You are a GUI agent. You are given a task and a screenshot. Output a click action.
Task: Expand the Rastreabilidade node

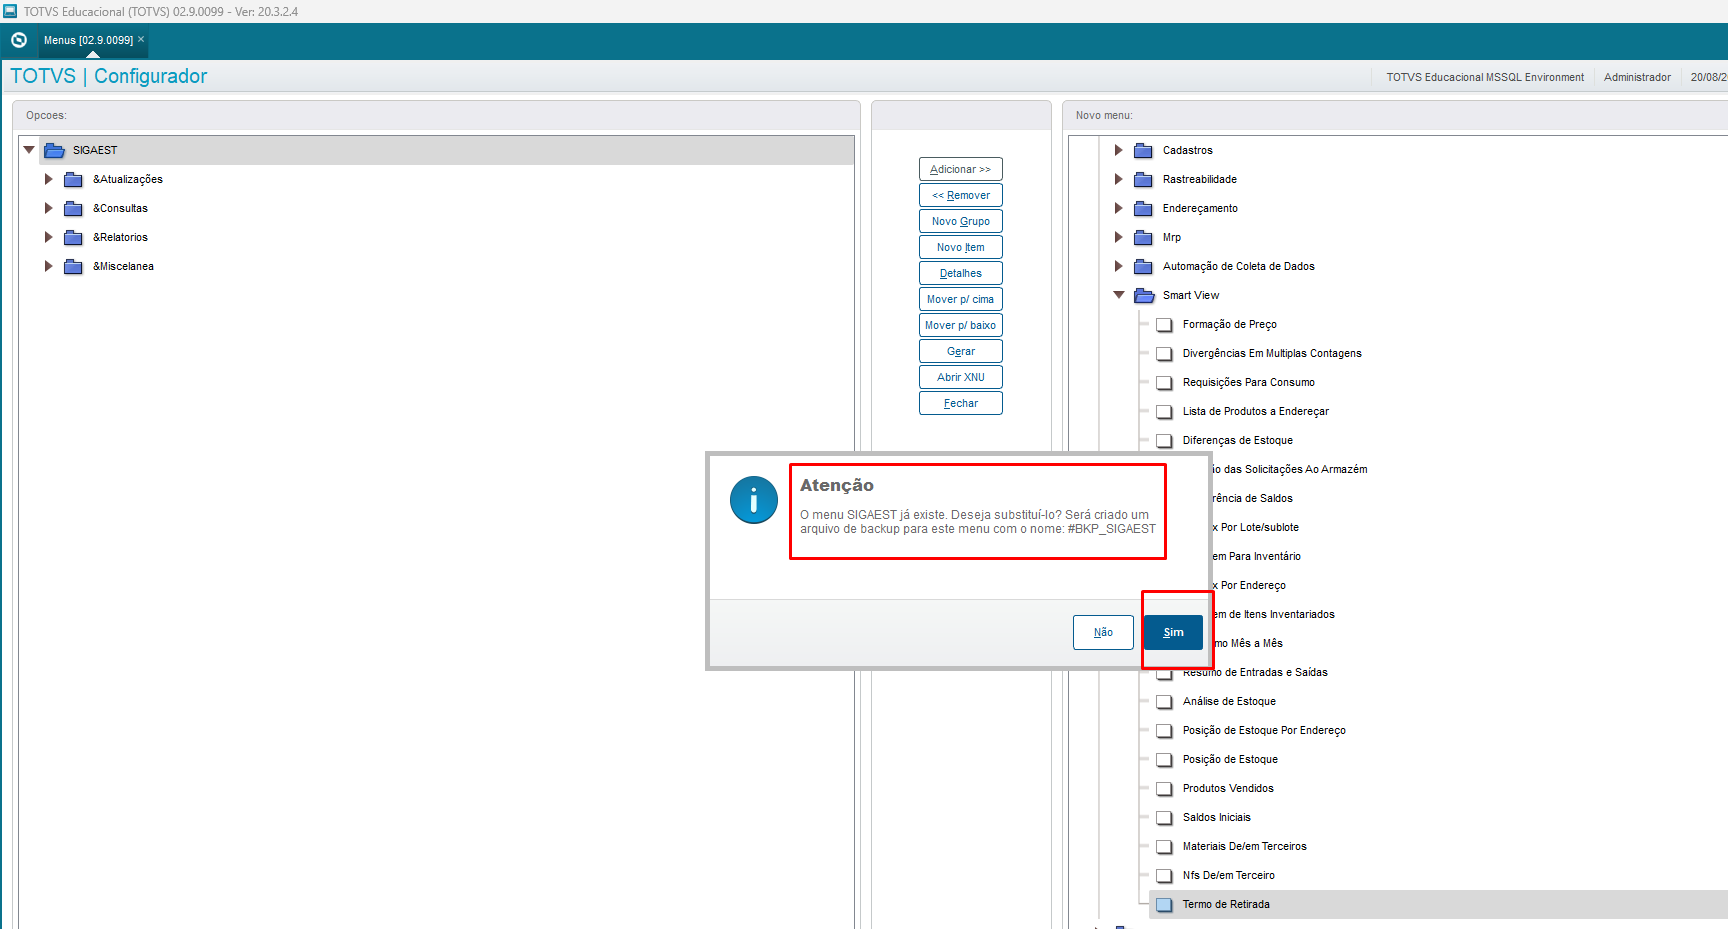click(1119, 180)
